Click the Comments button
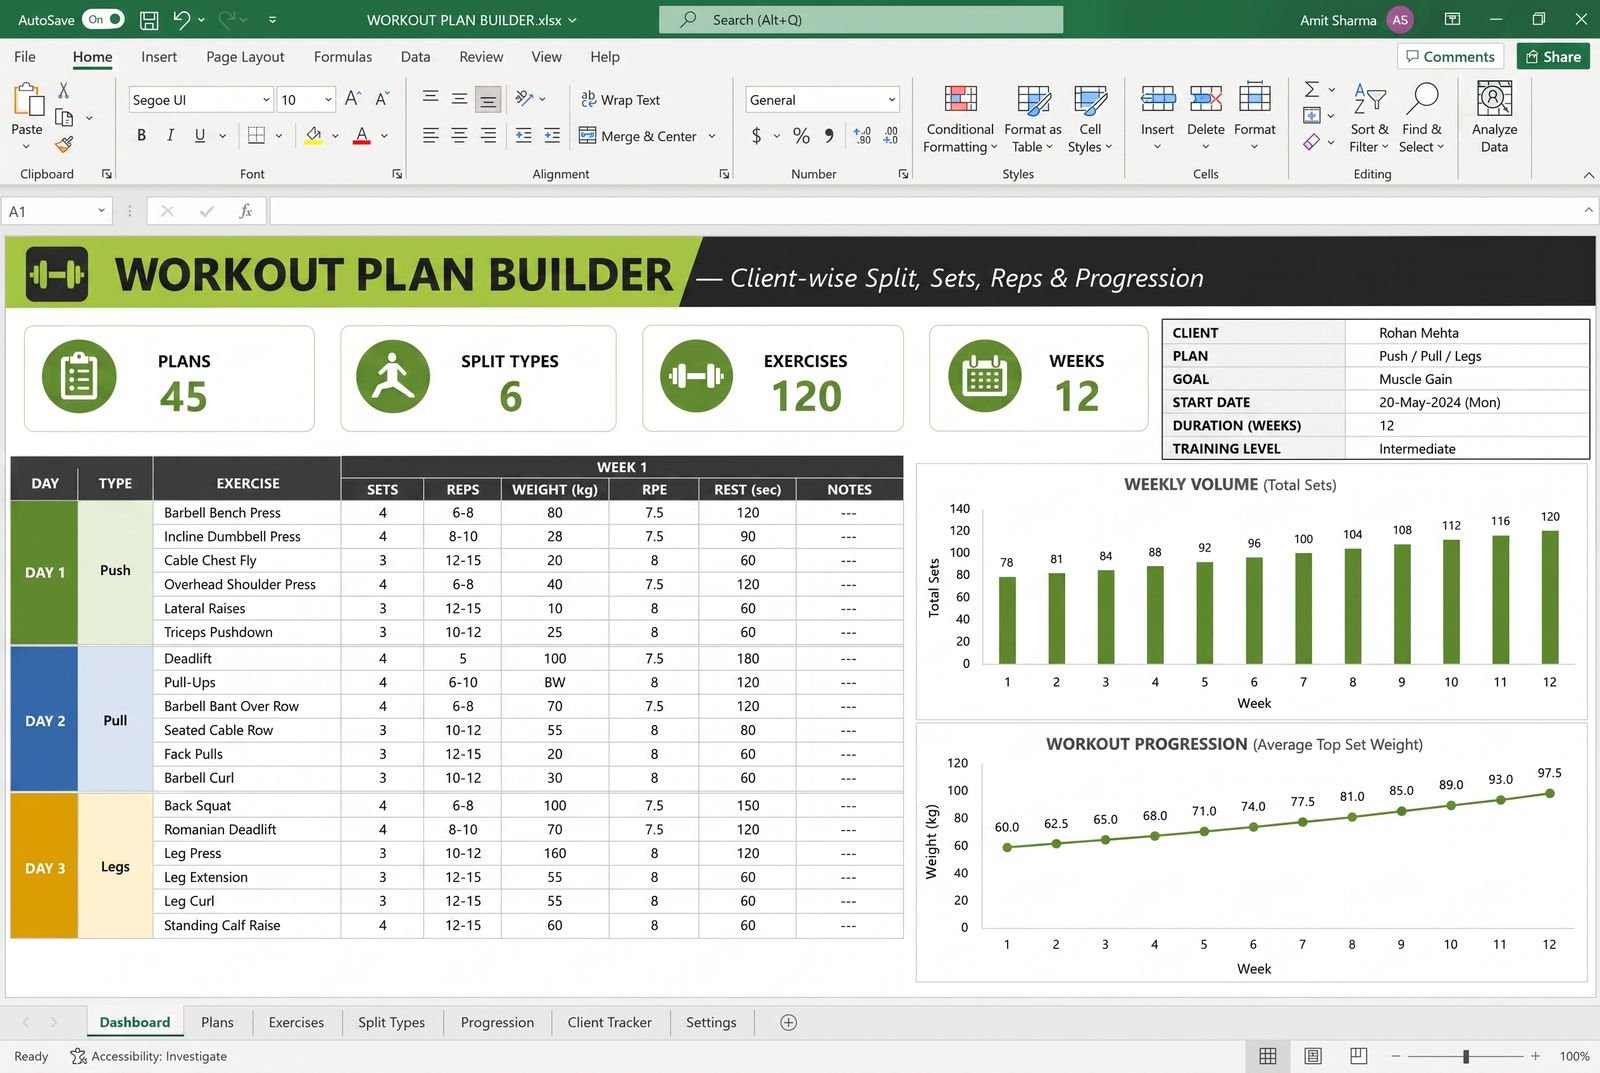Viewport: 1600px width, 1073px height. coord(1451,56)
